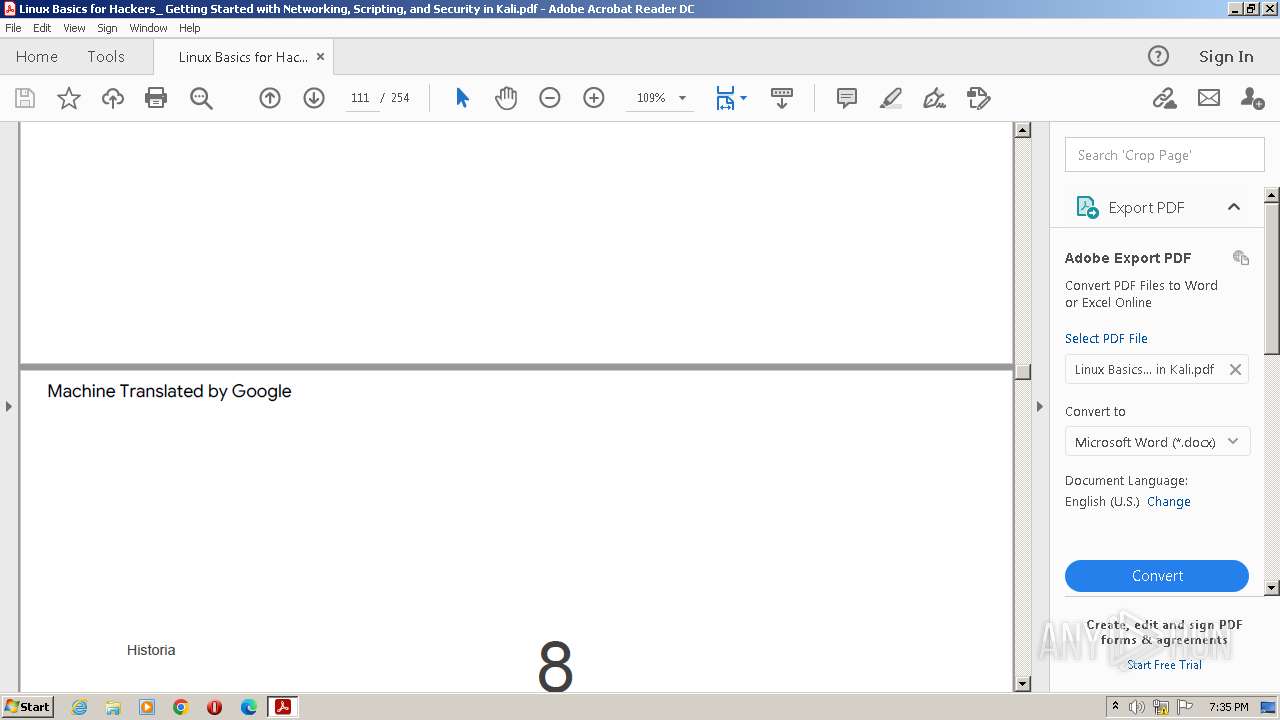This screenshot has height=720, width=1280.
Task: Open the File menu
Action: click(x=13, y=28)
